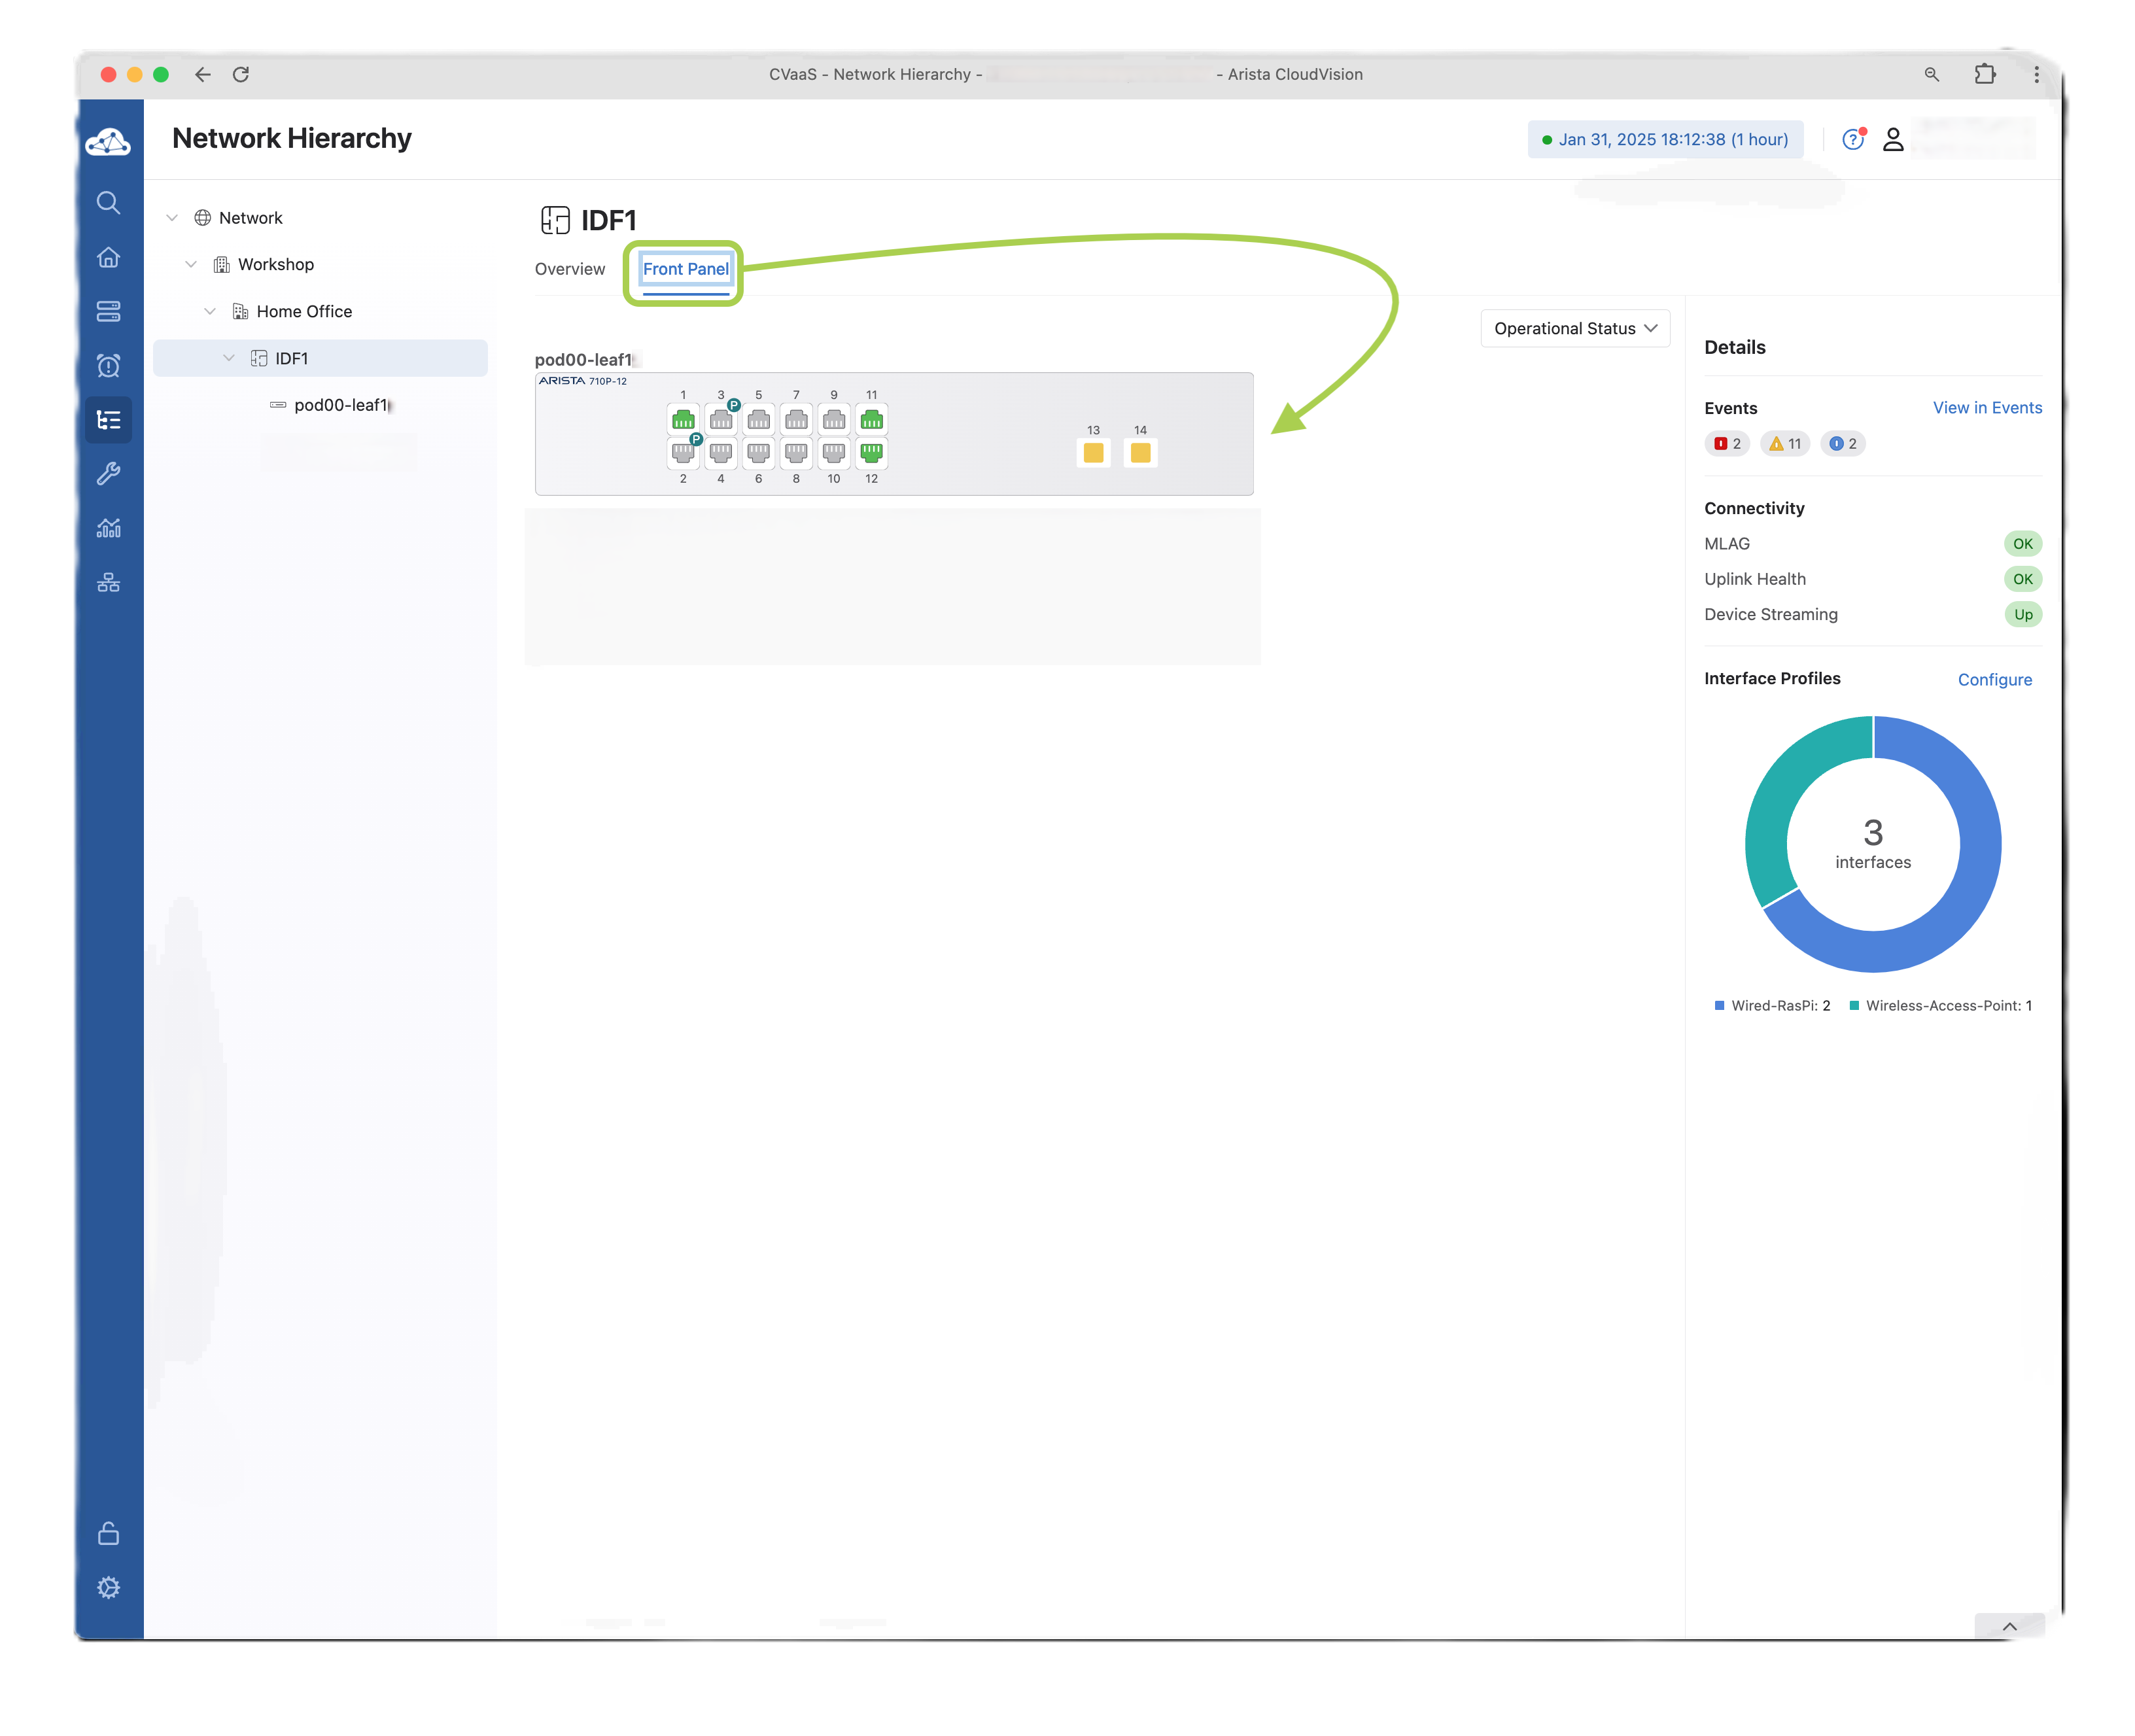Open the search icon in sidebar

click(108, 203)
